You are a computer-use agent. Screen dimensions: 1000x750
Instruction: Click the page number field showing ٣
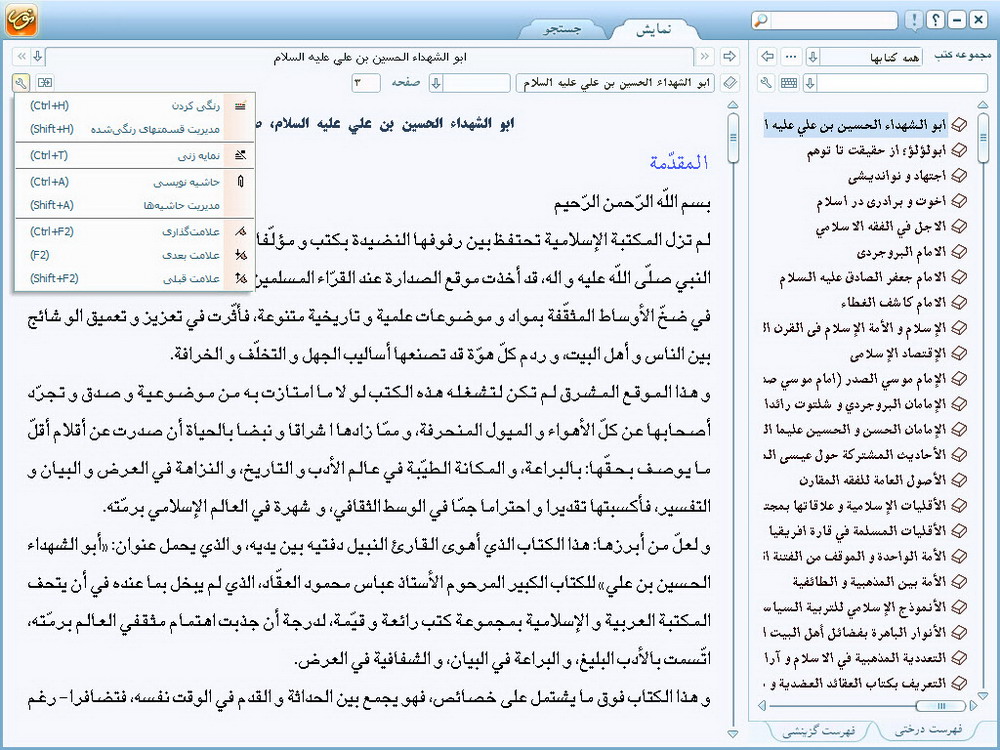pyautogui.click(x=366, y=83)
